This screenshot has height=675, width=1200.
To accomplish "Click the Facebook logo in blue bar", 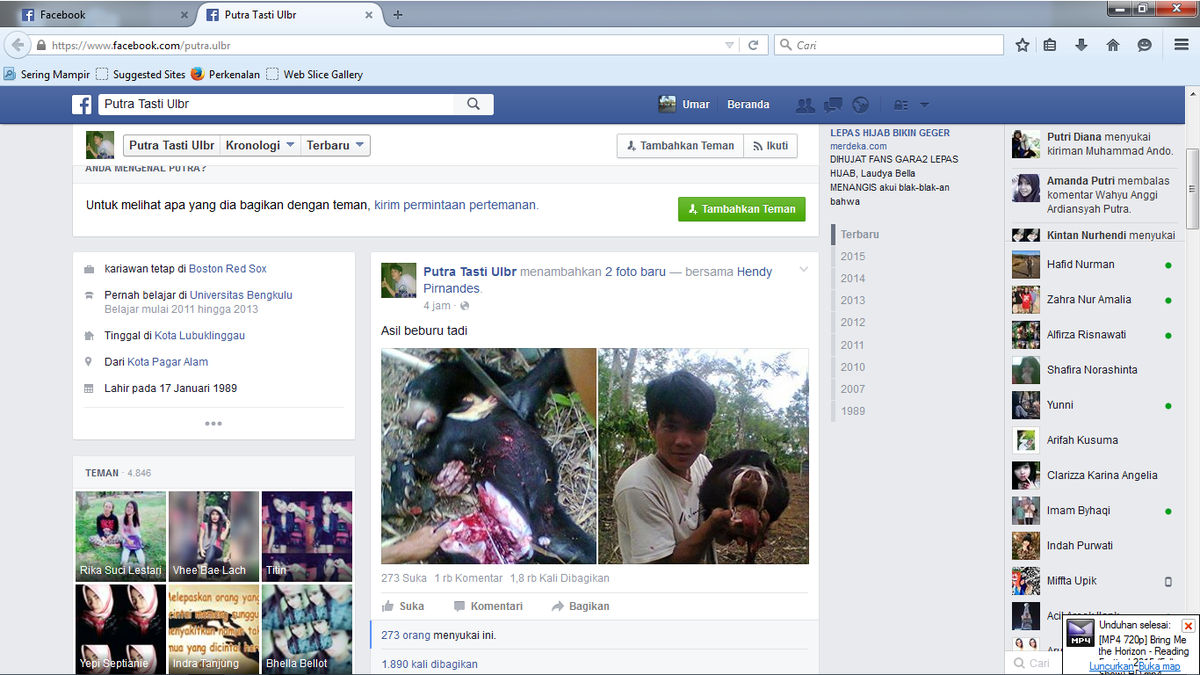I will click(x=82, y=104).
